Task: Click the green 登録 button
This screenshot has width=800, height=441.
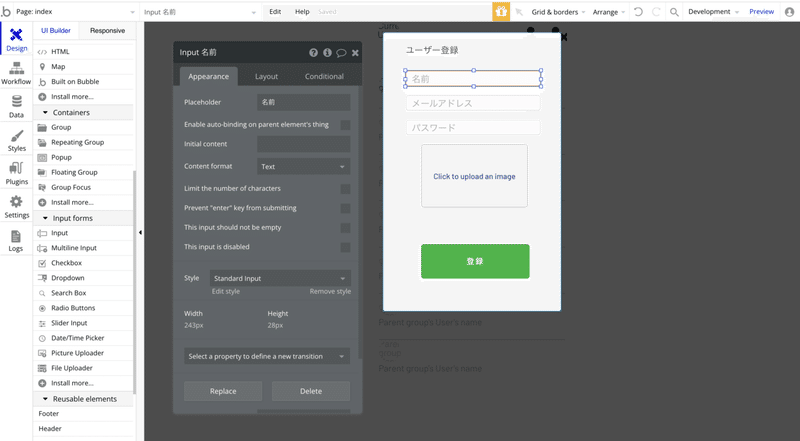Action: tap(475, 261)
